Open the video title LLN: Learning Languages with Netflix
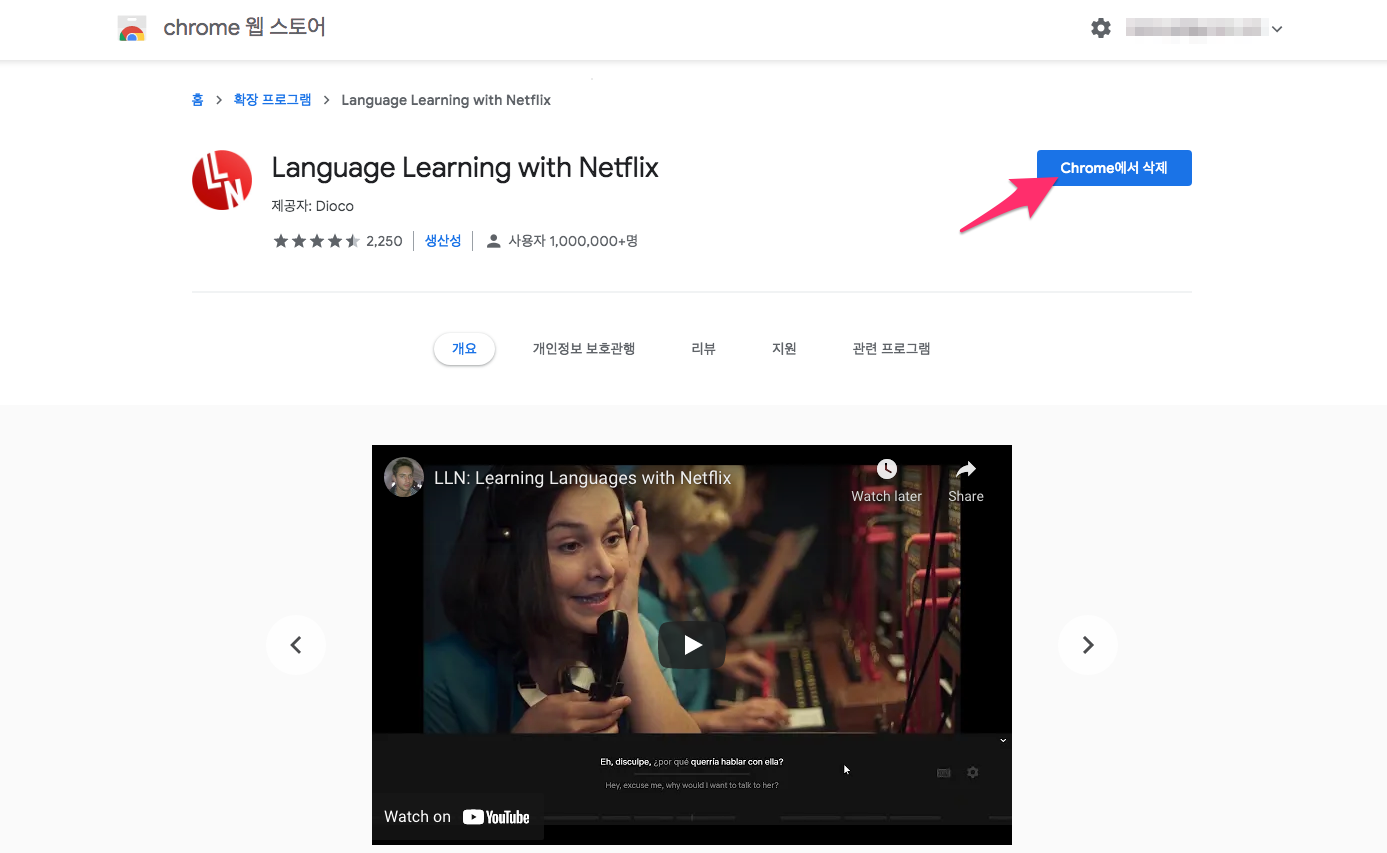This screenshot has width=1387, height=853. 582,478
